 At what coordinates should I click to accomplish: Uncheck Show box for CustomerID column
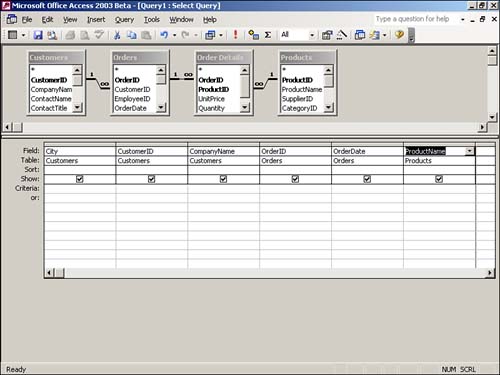coord(151,179)
